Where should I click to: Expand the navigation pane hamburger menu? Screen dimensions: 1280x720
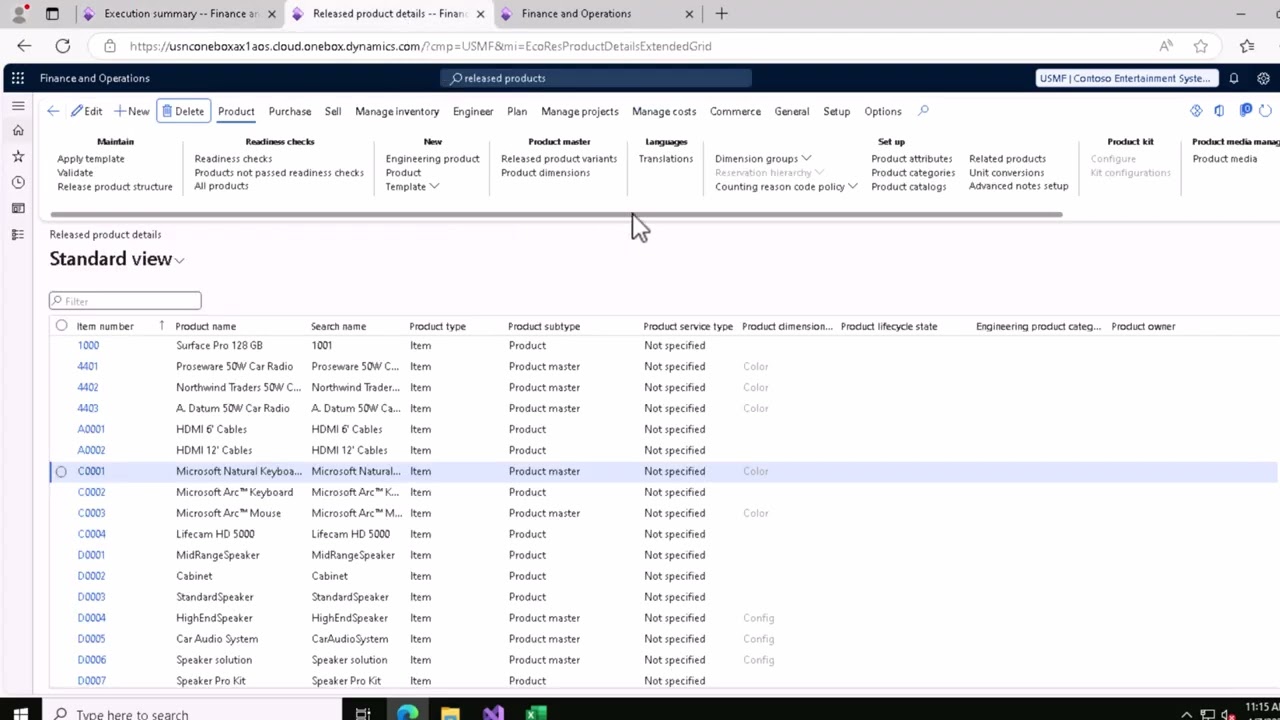pyautogui.click(x=18, y=105)
